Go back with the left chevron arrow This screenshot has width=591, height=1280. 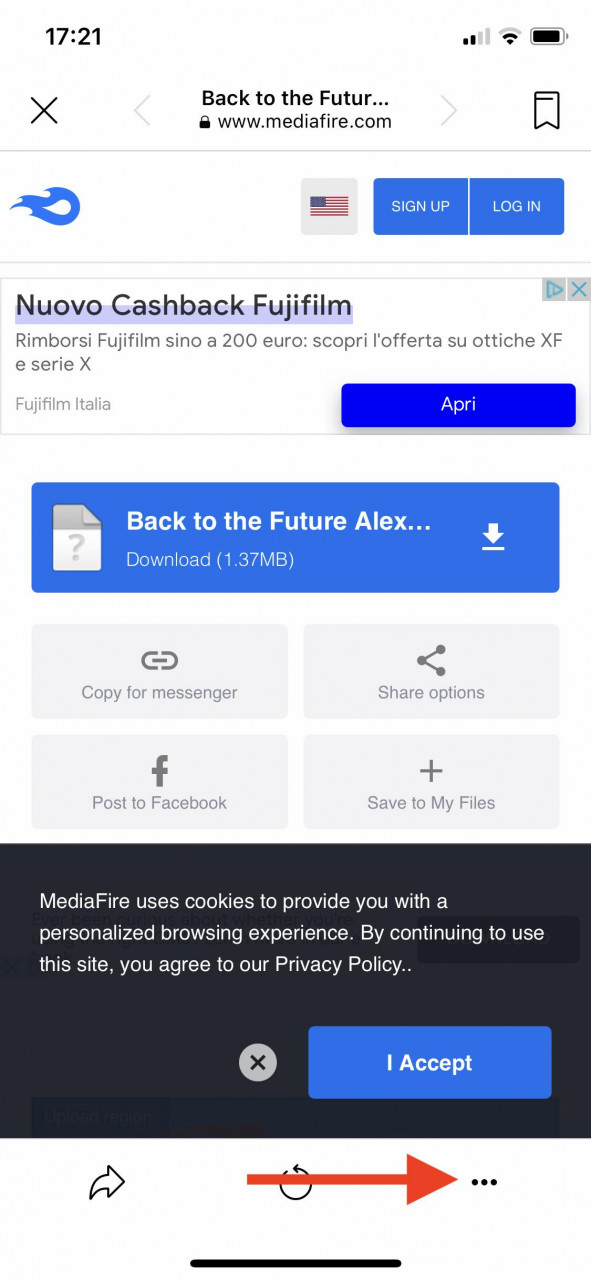[x=142, y=110]
